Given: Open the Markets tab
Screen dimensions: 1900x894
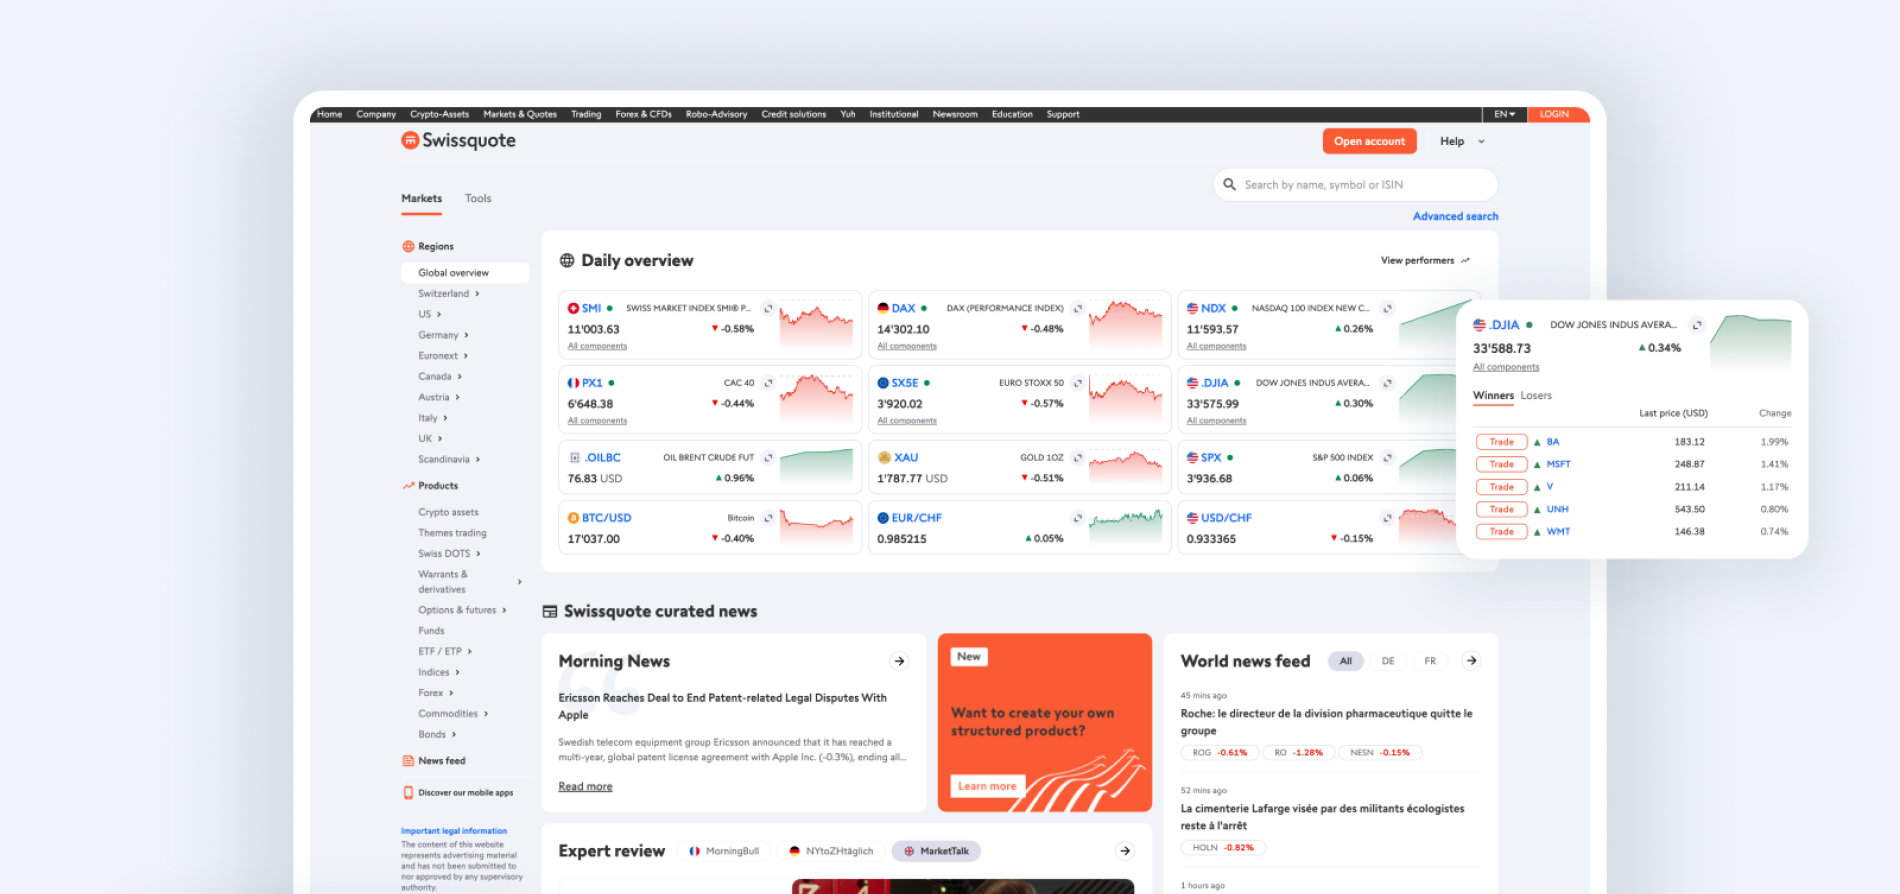Looking at the screenshot, I should point(421,198).
